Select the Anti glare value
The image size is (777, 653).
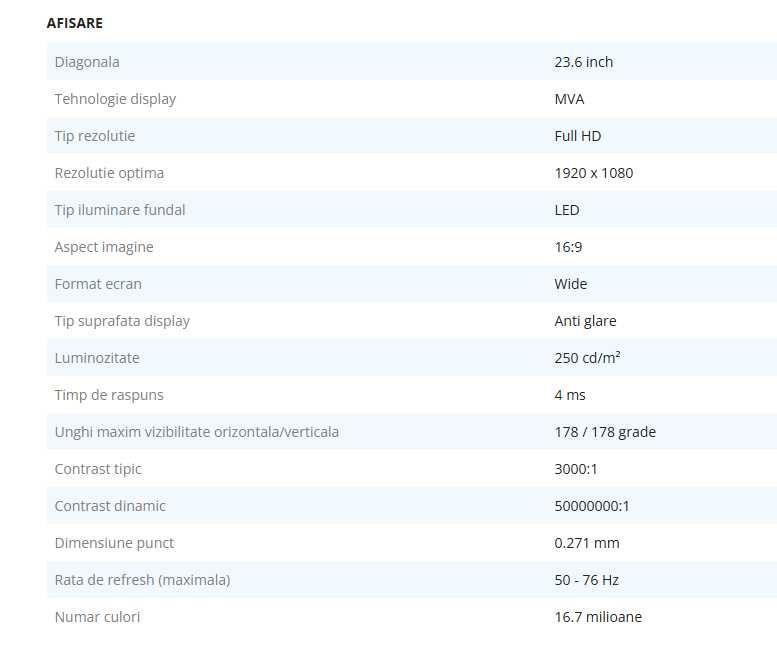point(586,321)
